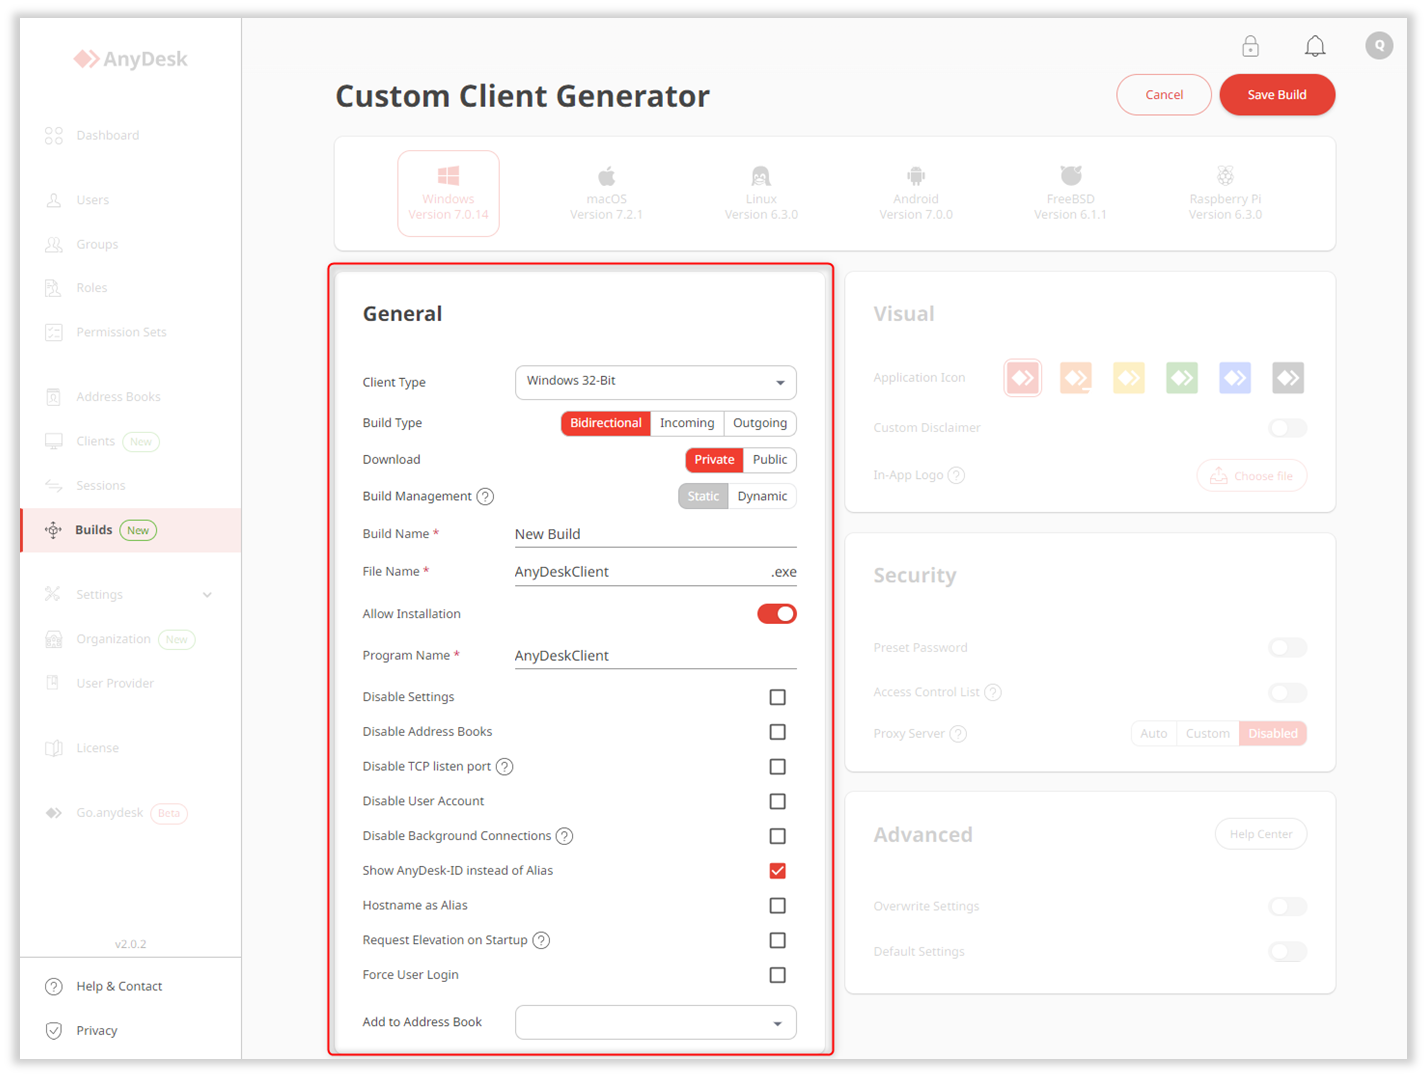Click the Groups sidebar icon
Image resolution: width=1427 pixels, height=1077 pixels.
pos(54,244)
